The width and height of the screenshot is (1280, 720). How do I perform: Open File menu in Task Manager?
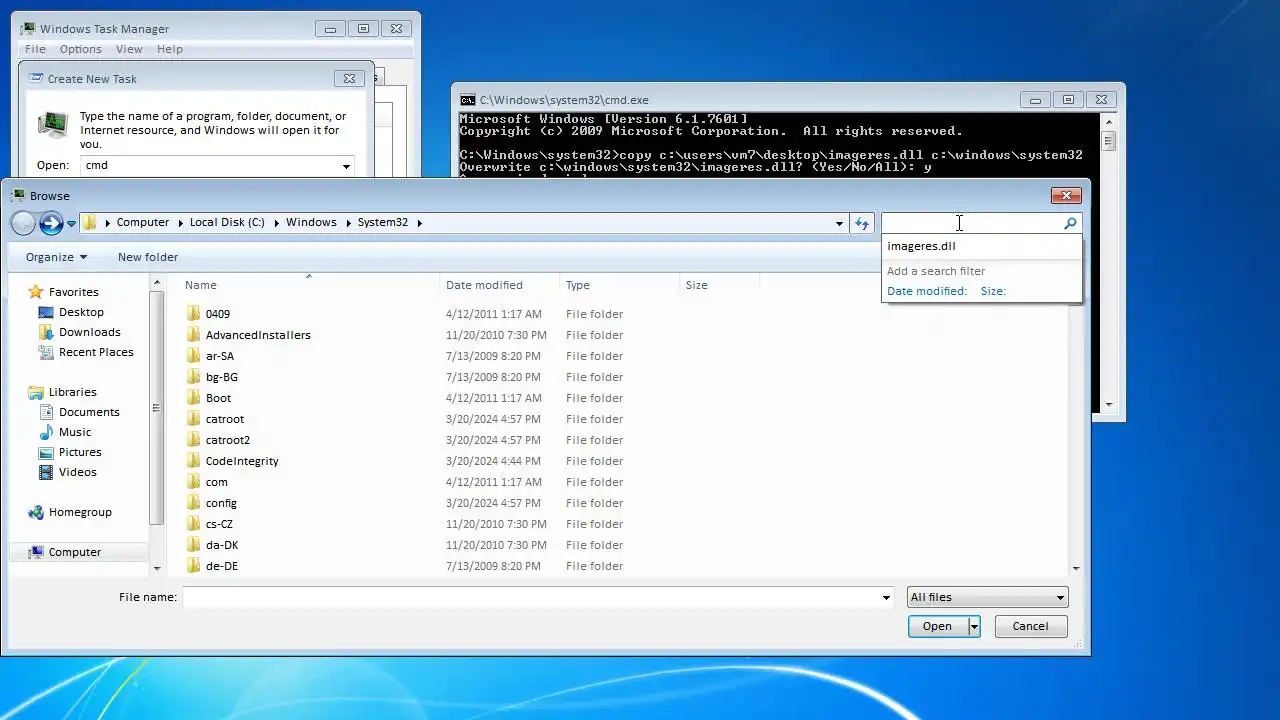tap(35, 49)
